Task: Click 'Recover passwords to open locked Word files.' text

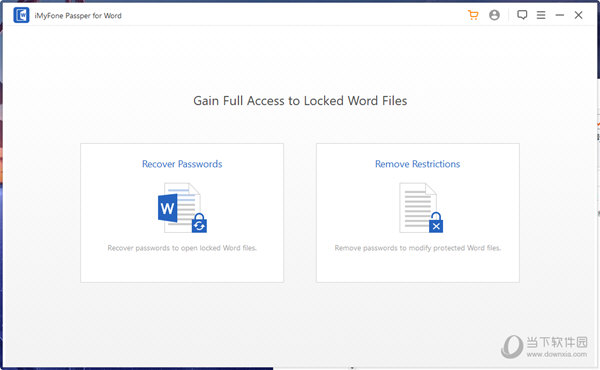Action: click(182, 248)
